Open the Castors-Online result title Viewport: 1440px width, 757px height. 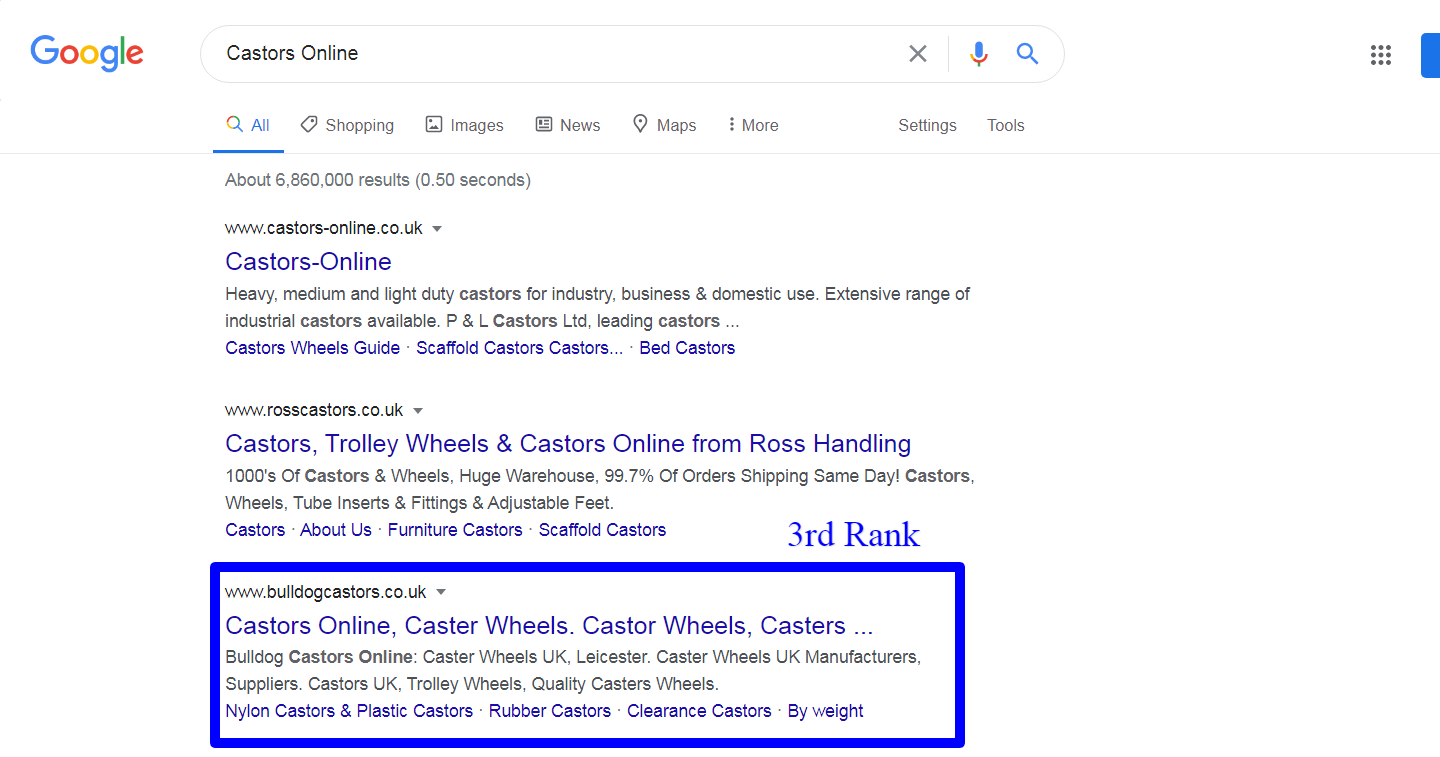coord(308,261)
